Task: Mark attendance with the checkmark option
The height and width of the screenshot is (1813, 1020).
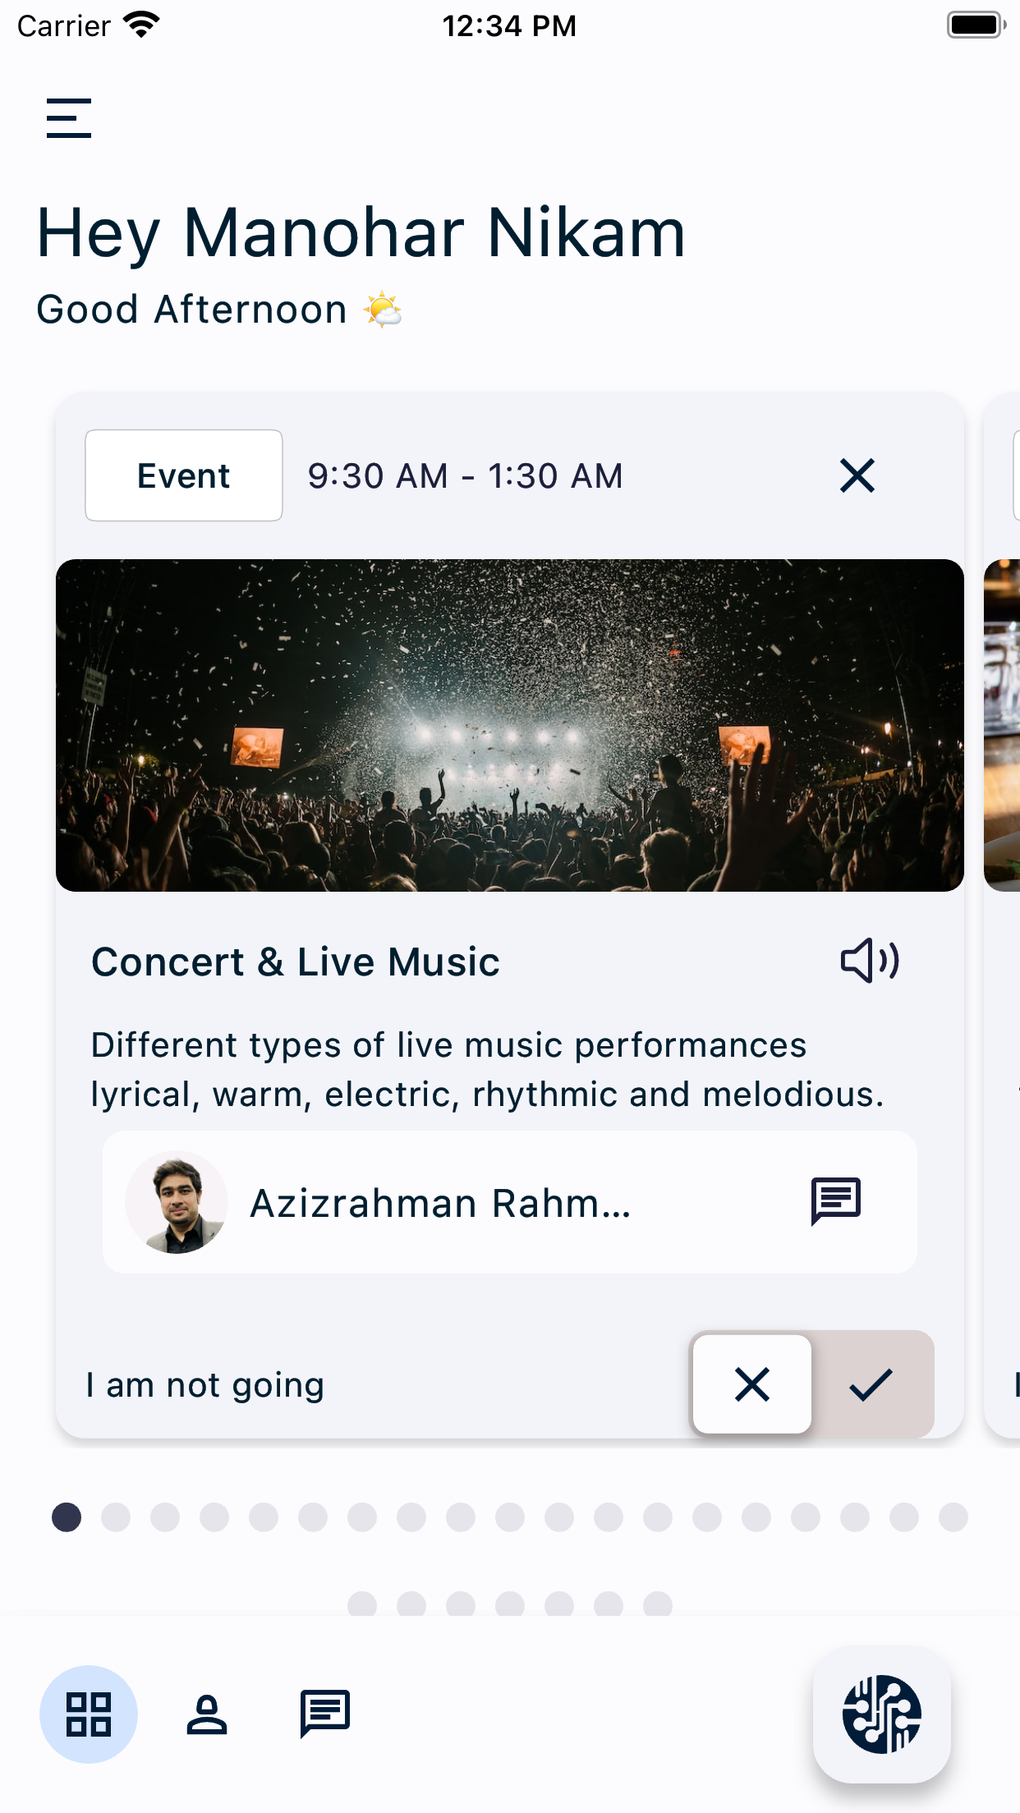Action: coord(871,1384)
